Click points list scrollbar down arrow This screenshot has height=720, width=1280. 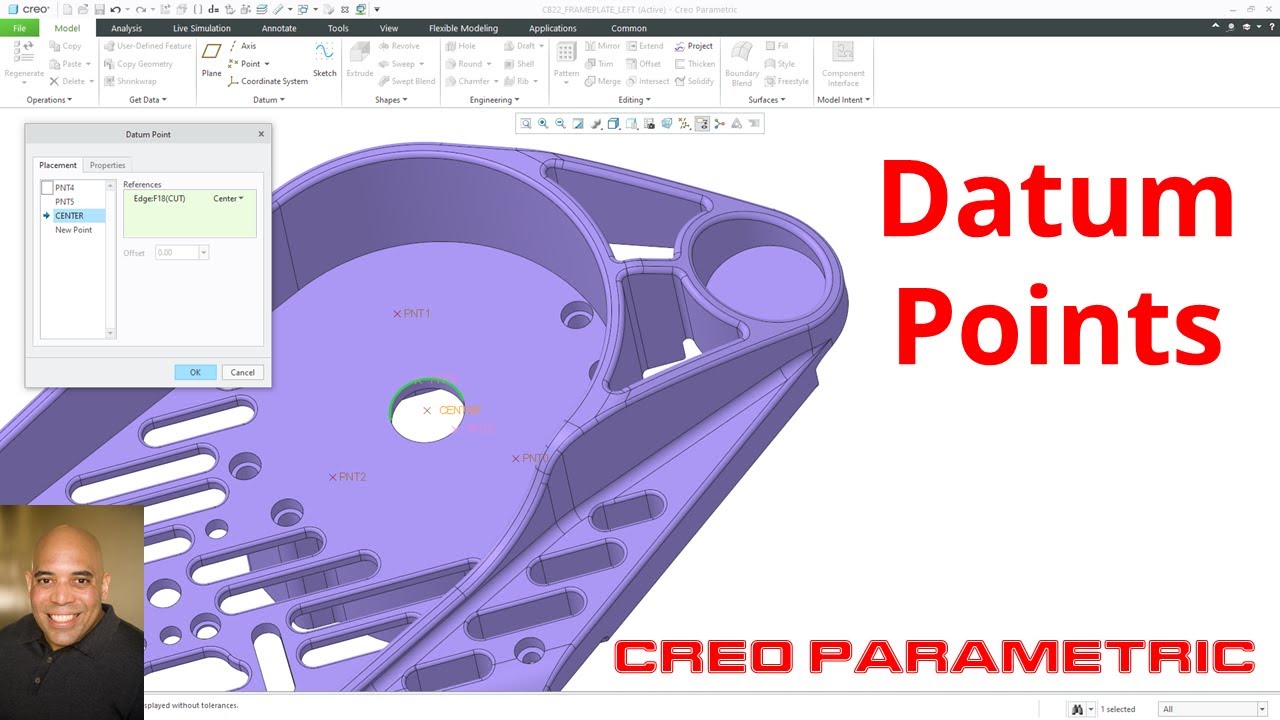[110, 334]
